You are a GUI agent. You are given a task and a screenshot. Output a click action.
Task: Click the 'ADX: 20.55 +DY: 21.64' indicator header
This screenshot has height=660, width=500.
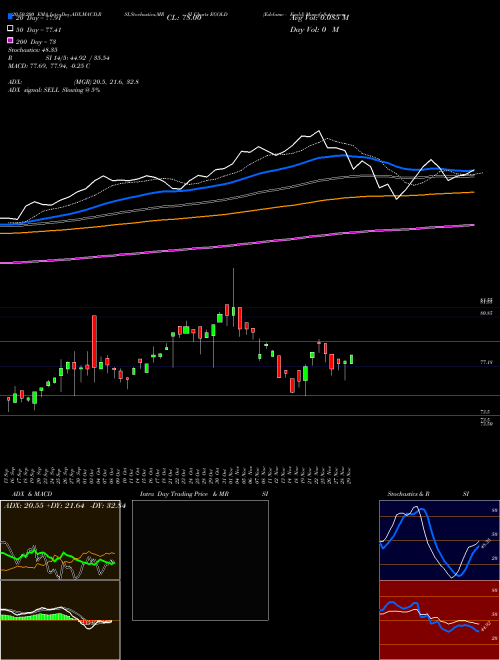tap(64, 506)
